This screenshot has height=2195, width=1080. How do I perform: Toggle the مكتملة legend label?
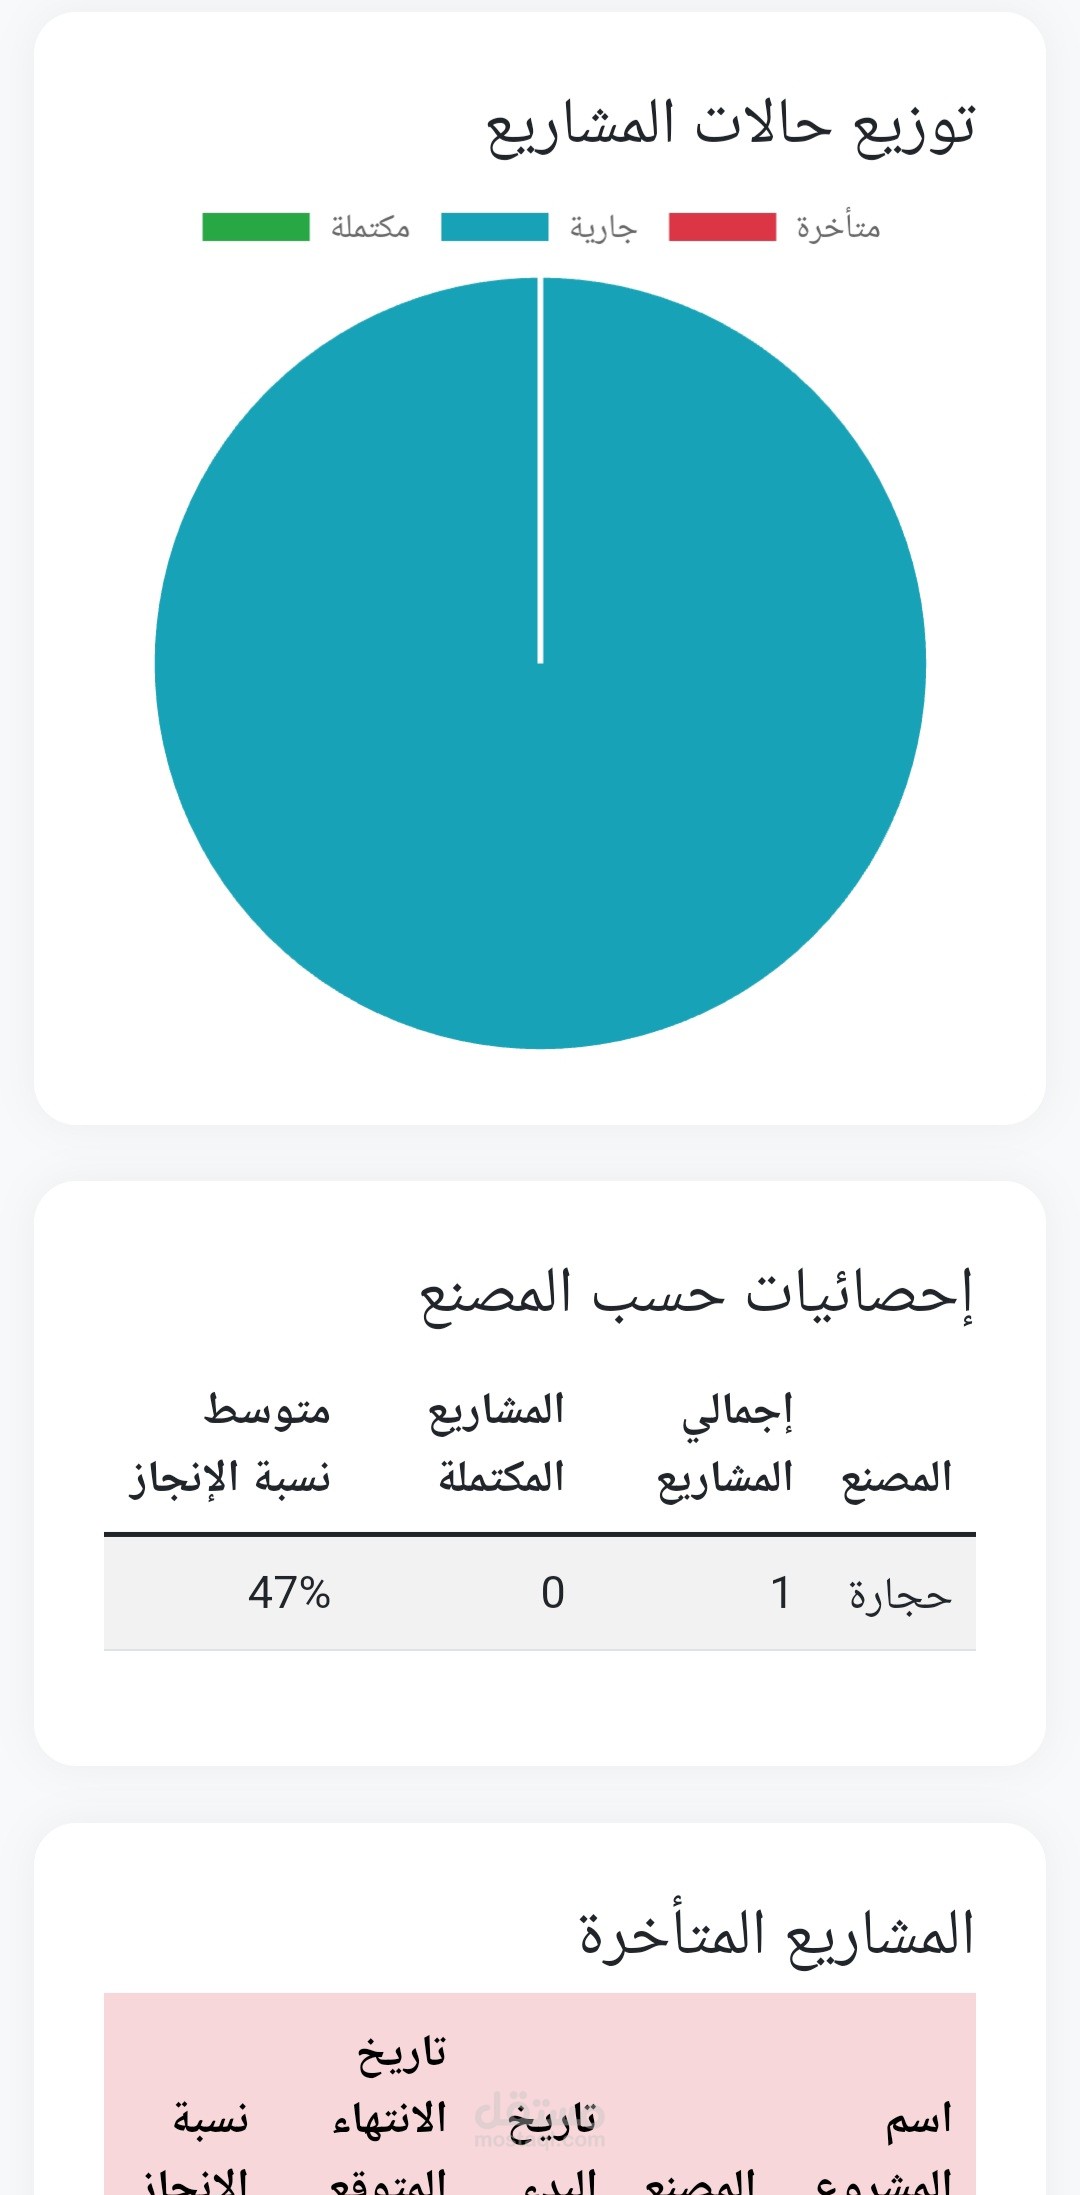[x=371, y=228]
